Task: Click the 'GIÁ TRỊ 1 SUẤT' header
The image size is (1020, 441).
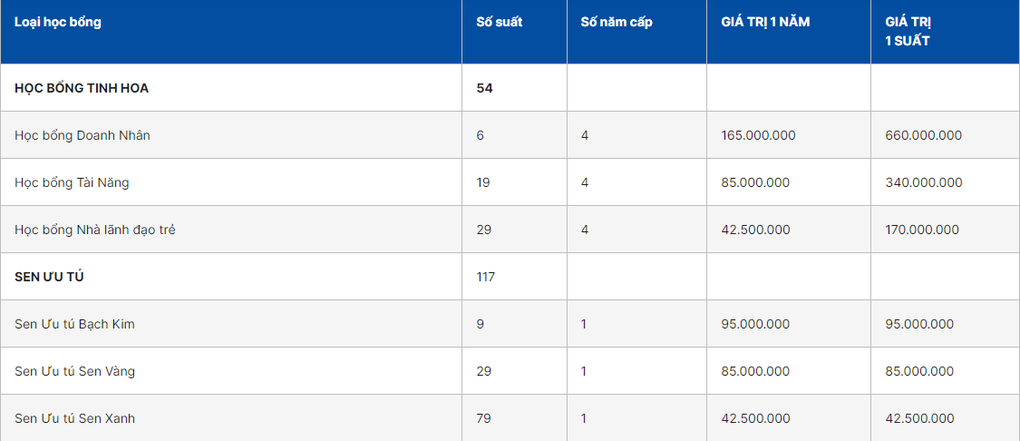Action: tap(908, 31)
